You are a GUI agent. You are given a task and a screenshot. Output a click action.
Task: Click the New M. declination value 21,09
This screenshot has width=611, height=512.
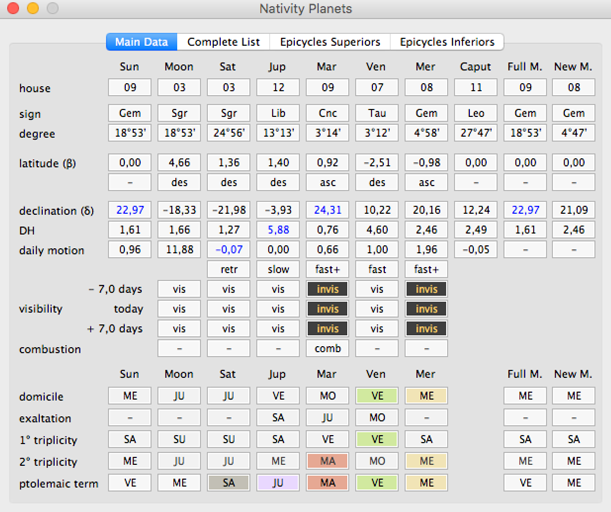[x=573, y=209]
